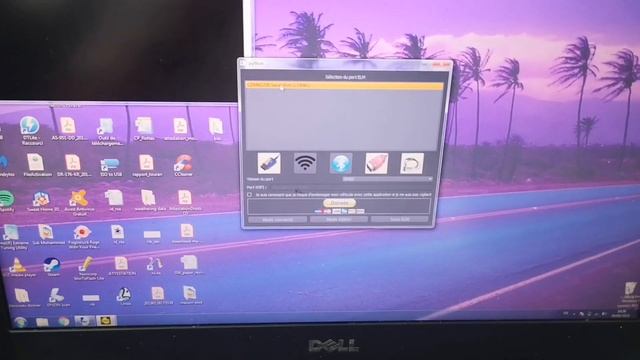Select the rapport_houran PDF file on desktop

coord(147,165)
